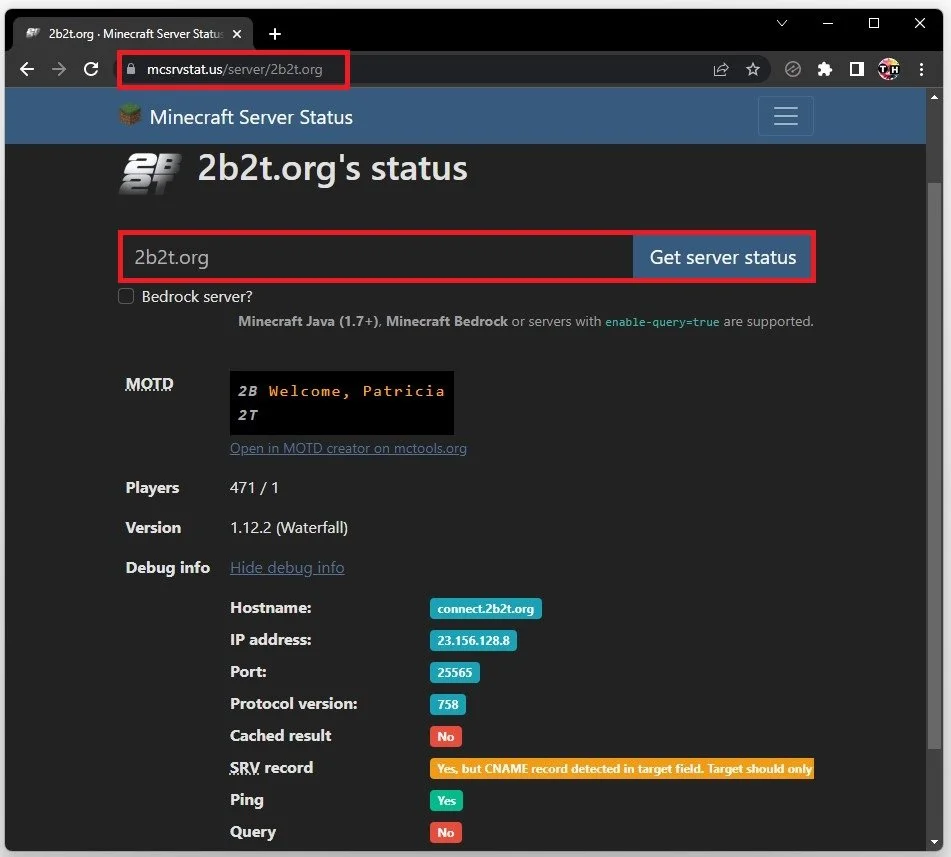The image size is (951, 857).
Task: Click the Query No badge
Action: point(446,833)
